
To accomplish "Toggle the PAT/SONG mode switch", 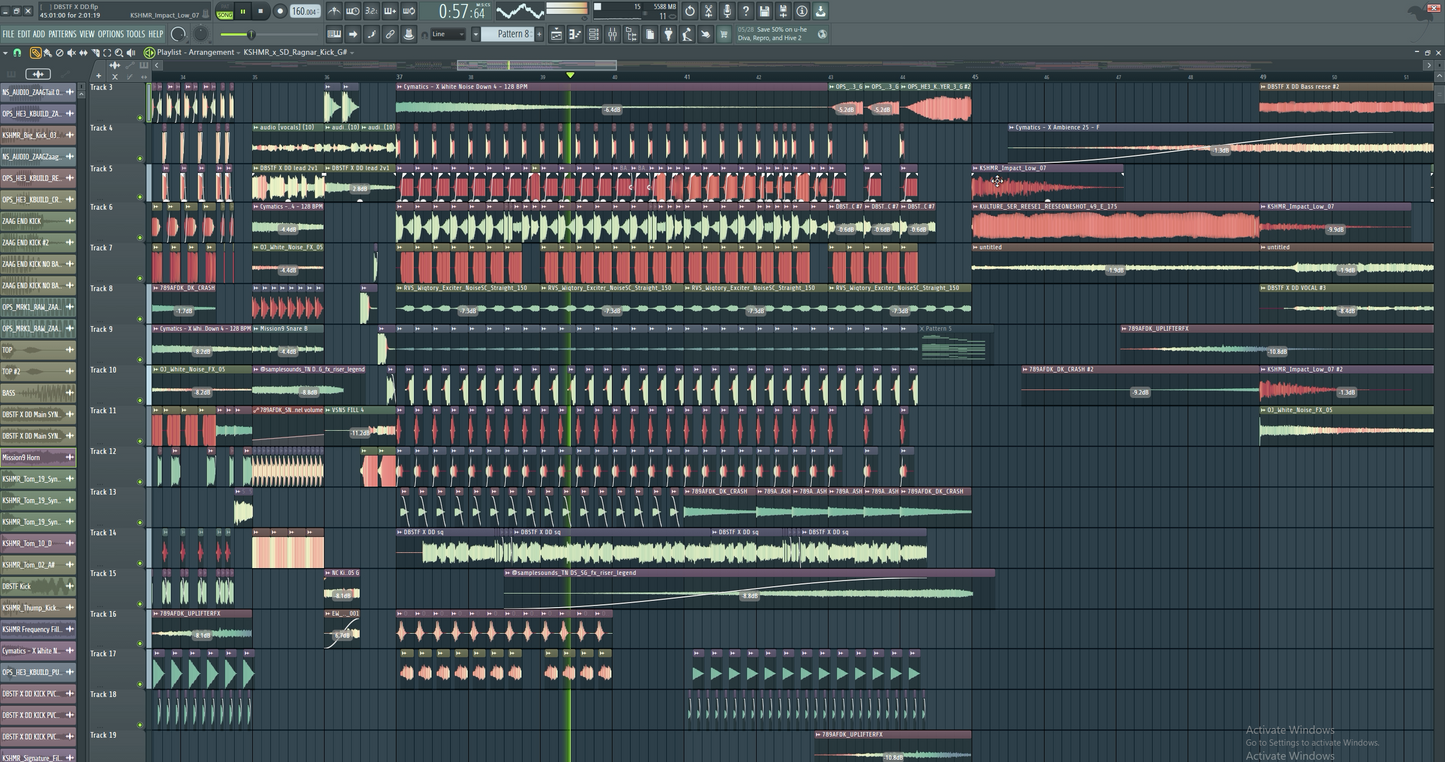I will pos(224,11).
